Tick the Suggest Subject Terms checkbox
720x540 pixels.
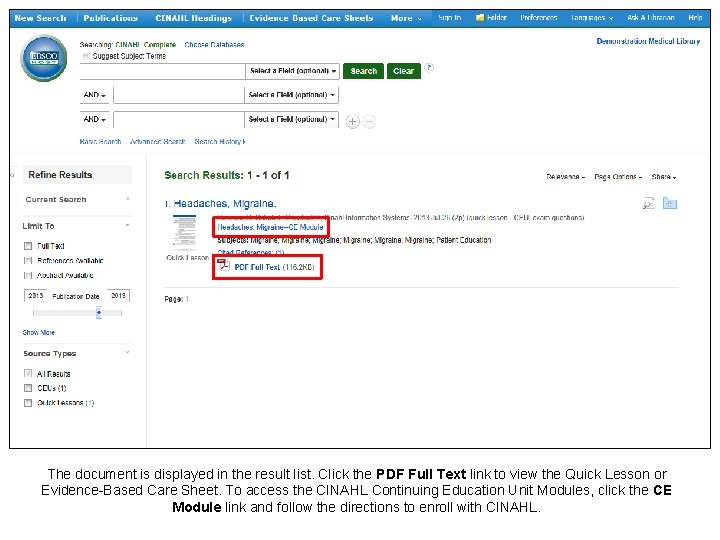(x=85, y=56)
